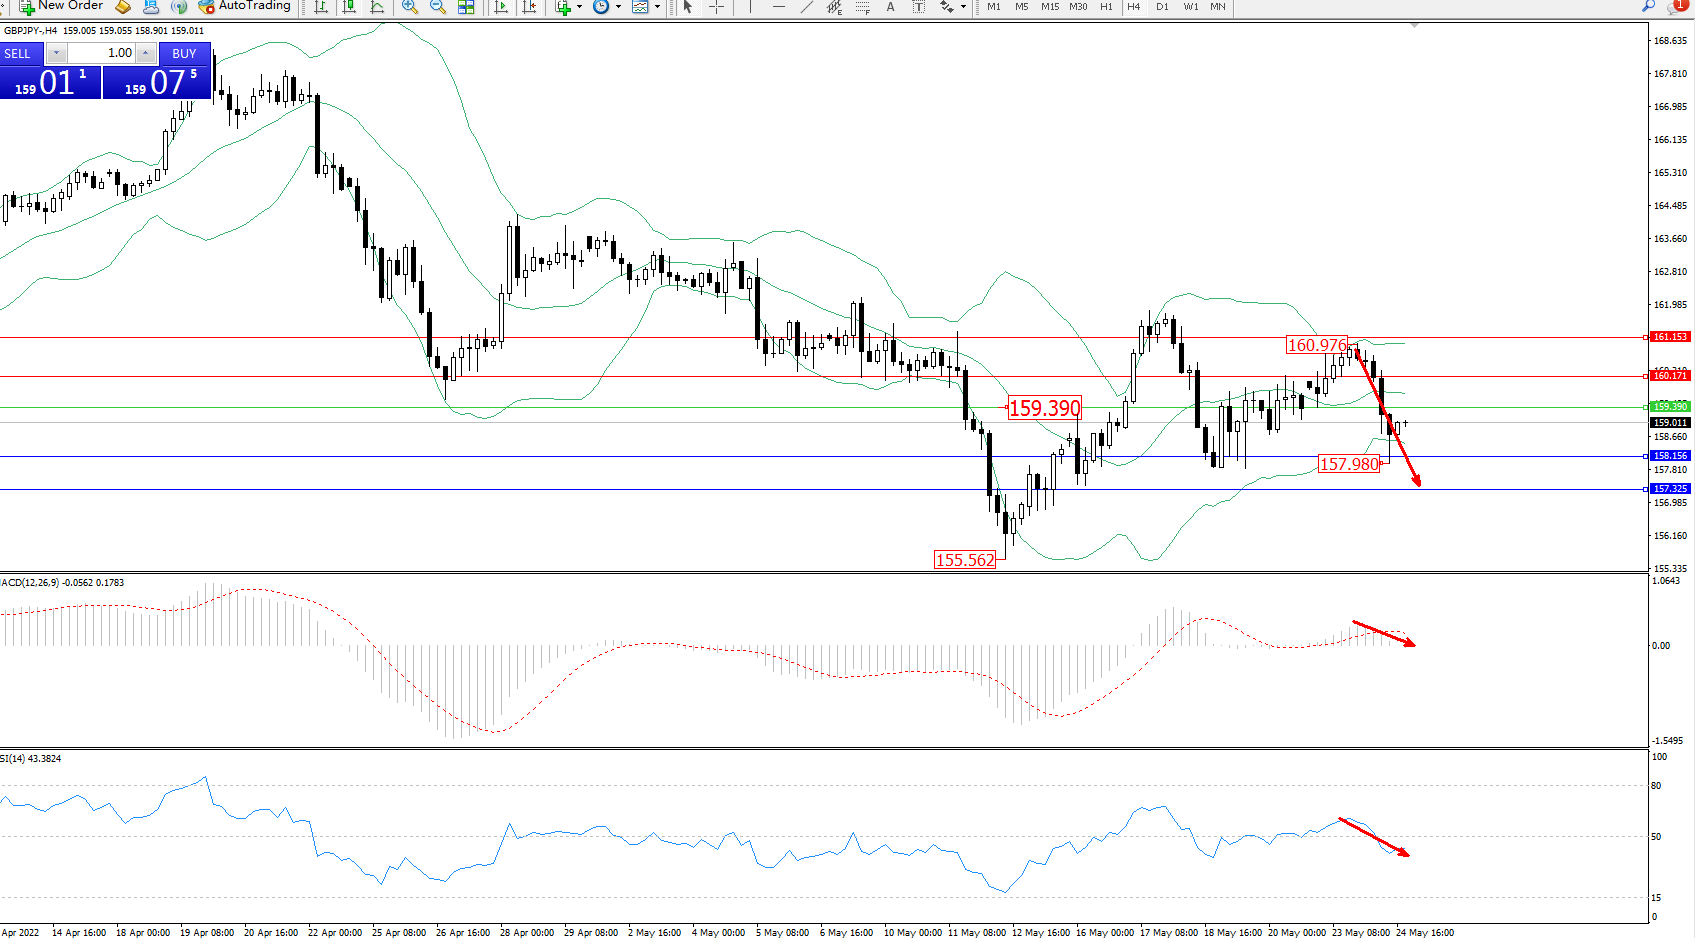Open the periods clock dropdown arrow
Viewport: 1695px width, 938px height.
[618, 7]
